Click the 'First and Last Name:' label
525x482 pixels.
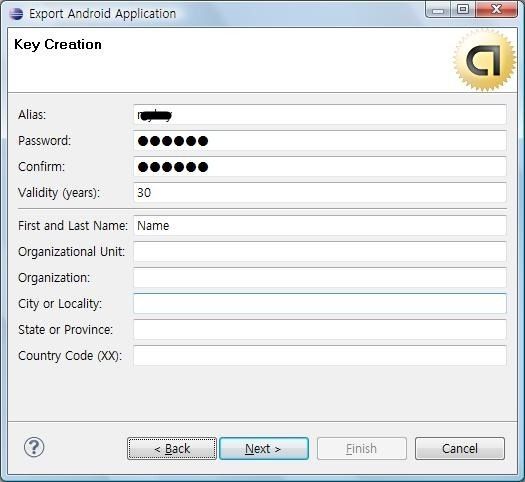tap(73, 226)
